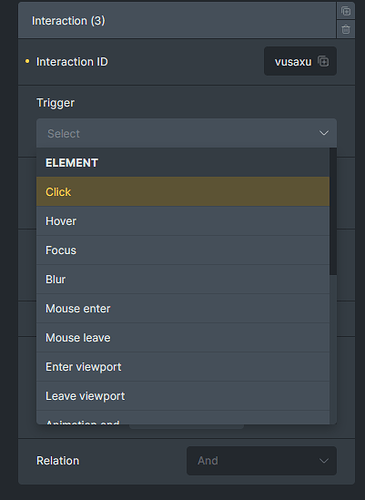This screenshot has width=365, height=500.
Task: Select Enter viewport trigger
Action: click(x=183, y=367)
